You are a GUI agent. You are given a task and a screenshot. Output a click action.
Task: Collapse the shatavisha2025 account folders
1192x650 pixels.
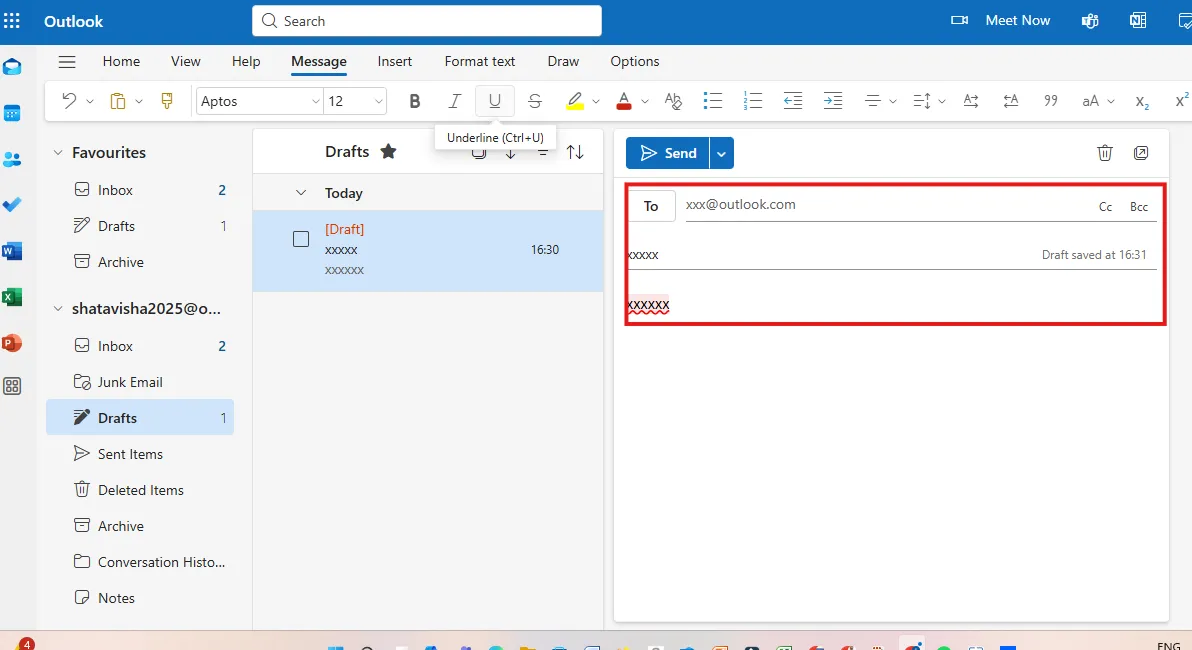[58, 309]
